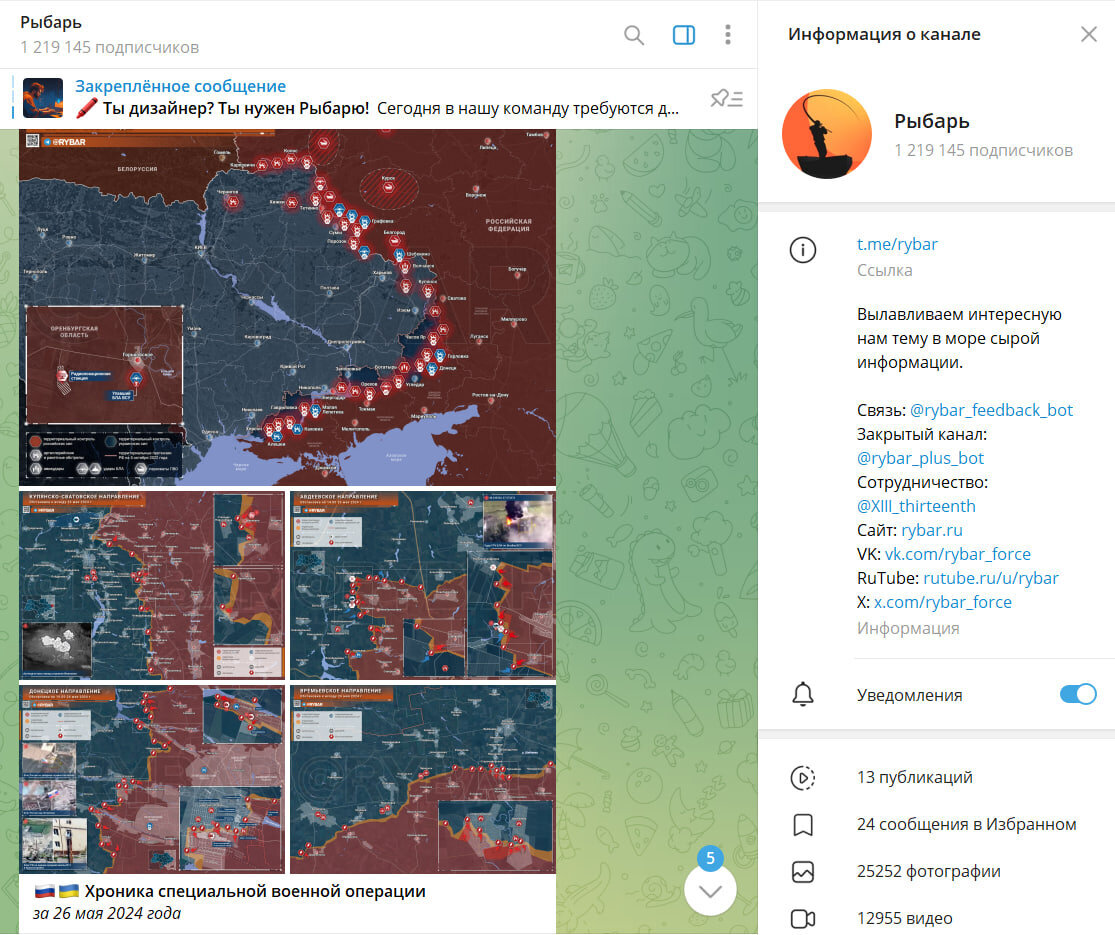
Task: Open the Авдеевское направление map thumbnail
Action: (423, 584)
